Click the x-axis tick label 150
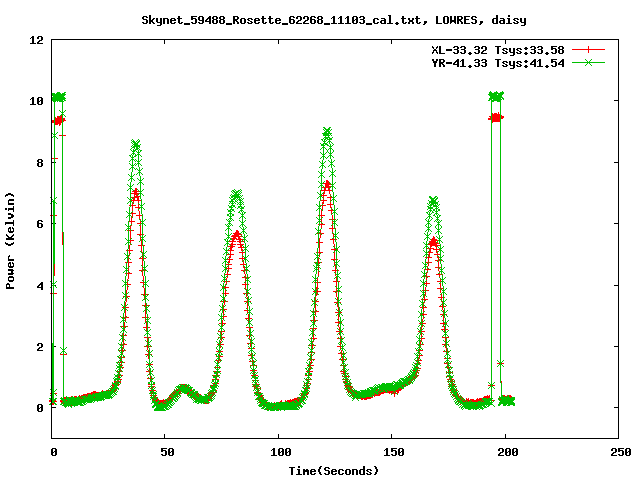 coord(393,452)
